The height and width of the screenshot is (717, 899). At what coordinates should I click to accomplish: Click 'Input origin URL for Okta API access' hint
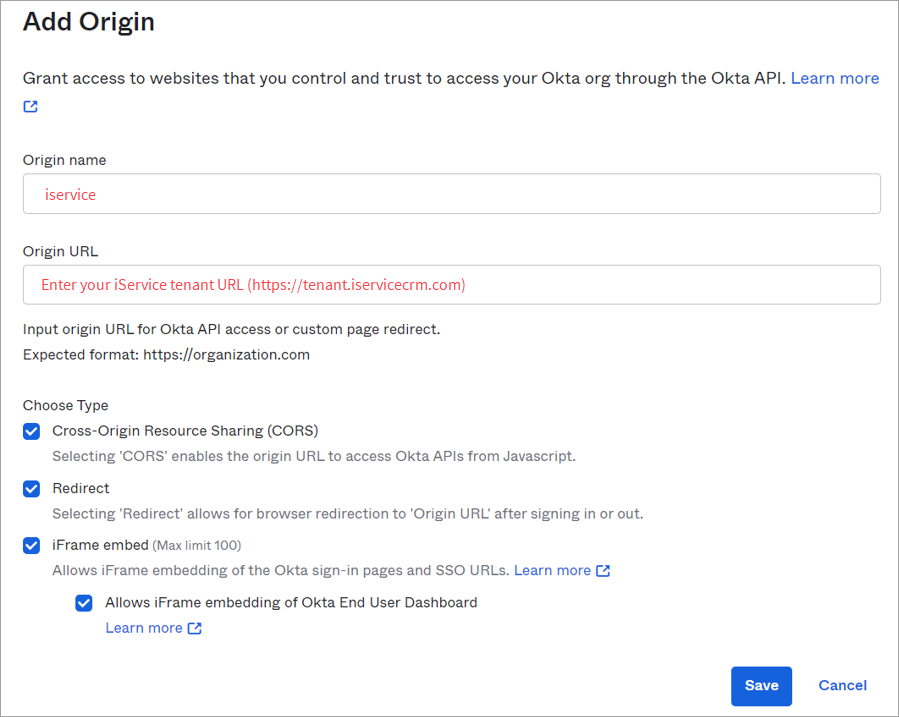pyautogui.click(x=232, y=330)
